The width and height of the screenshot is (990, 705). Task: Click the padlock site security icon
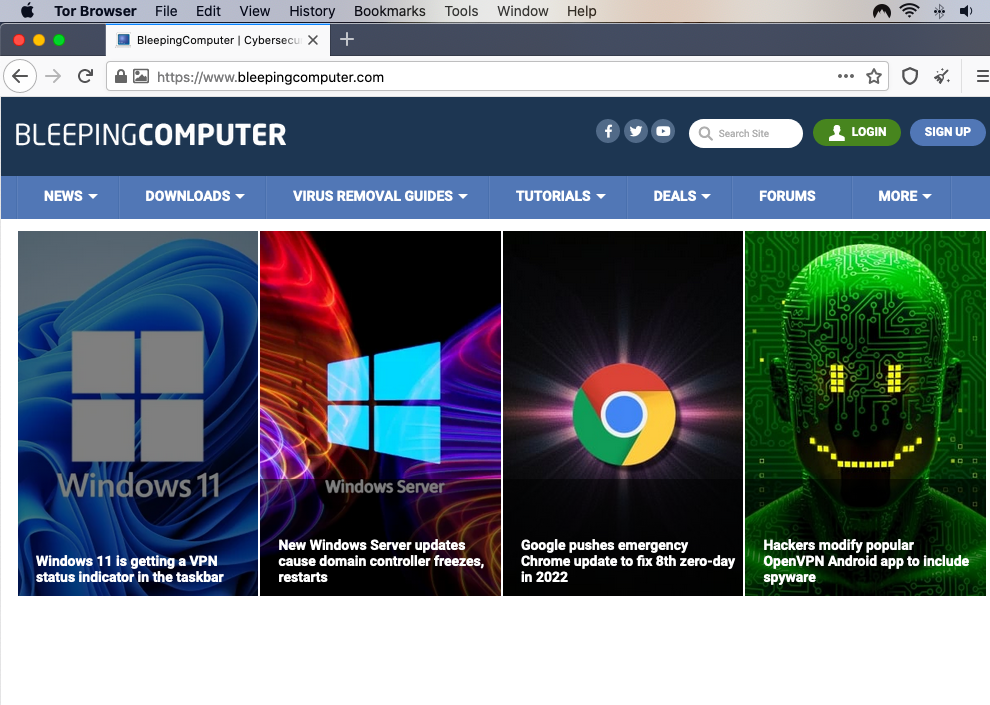[121, 76]
